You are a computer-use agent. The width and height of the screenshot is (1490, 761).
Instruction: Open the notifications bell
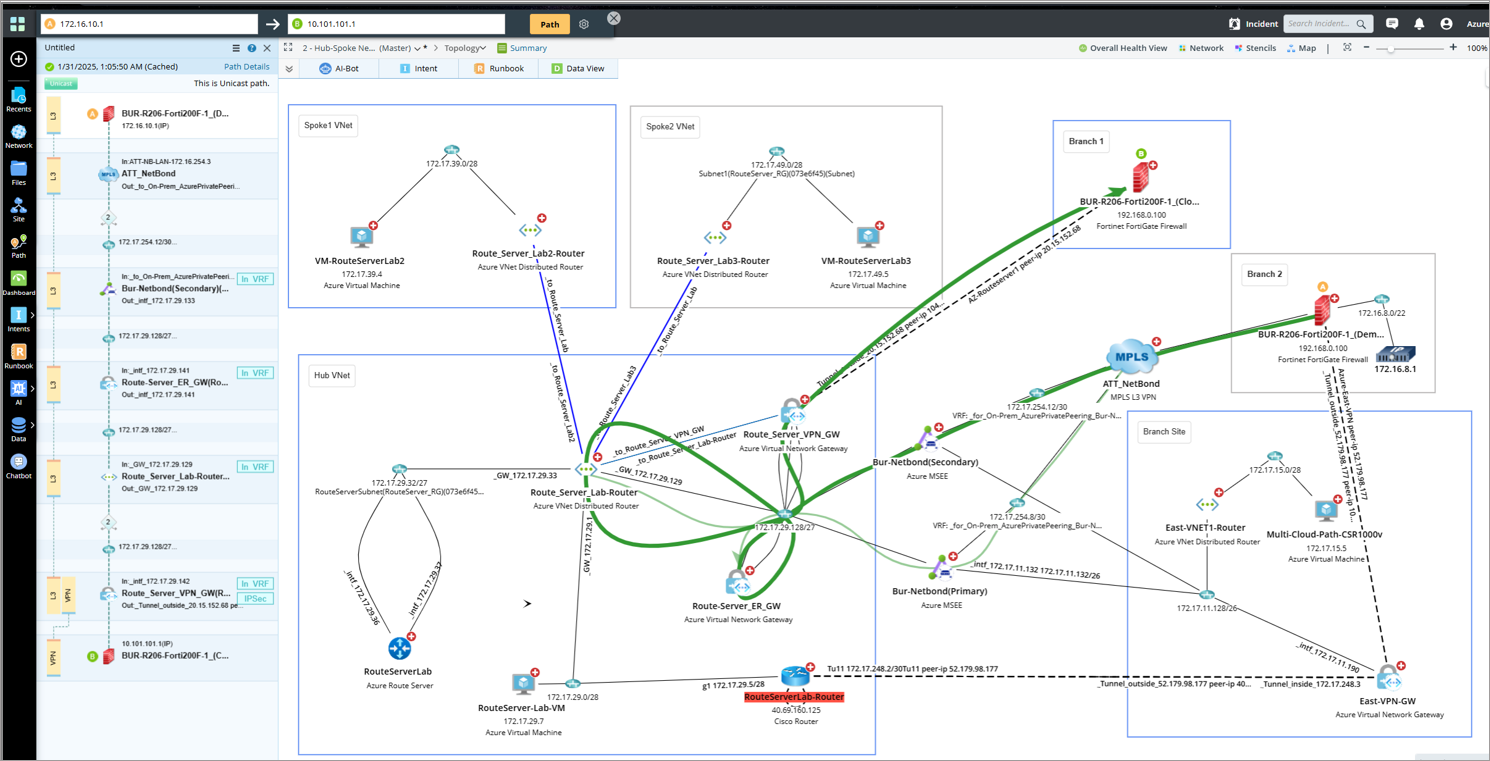(1419, 24)
